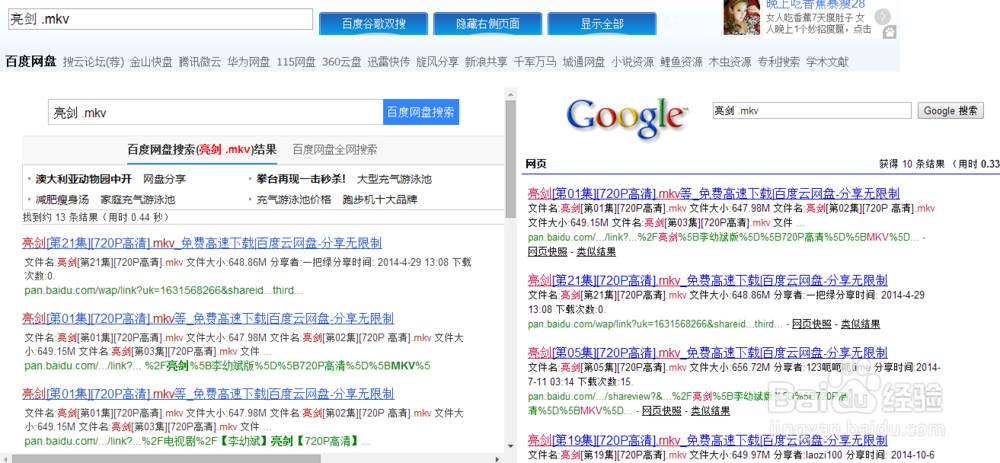The width and height of the screenshot is (1000, 463).
Task: Open 类似结果 under the 第21集 Google result
Action: point(860,324)
